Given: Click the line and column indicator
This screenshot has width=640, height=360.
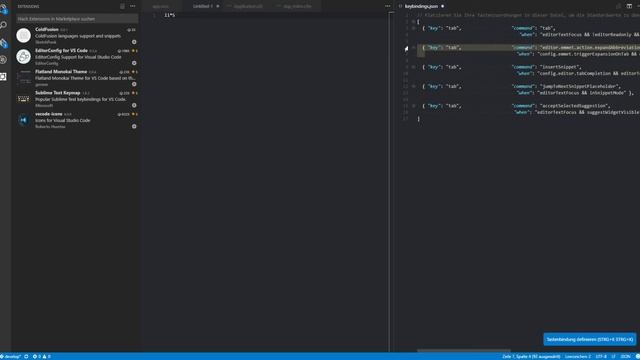Looking at the screenshot, I should (531, 357).
